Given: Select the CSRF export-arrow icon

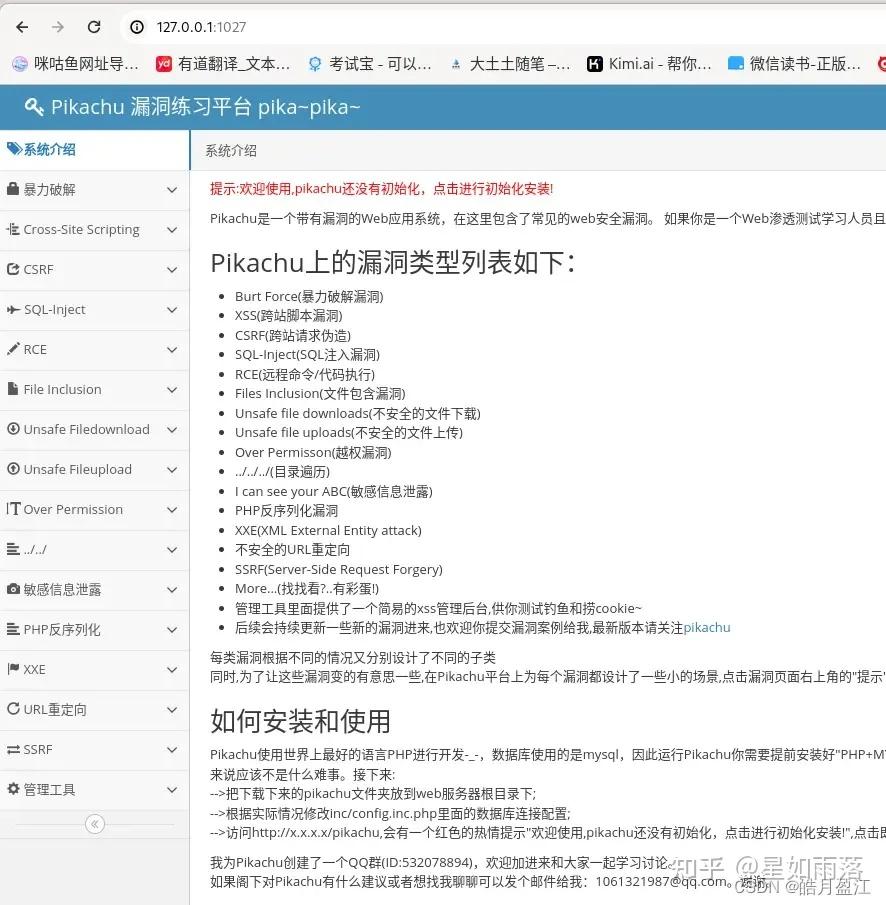Looking at the screenshot, I should (11, 269).
